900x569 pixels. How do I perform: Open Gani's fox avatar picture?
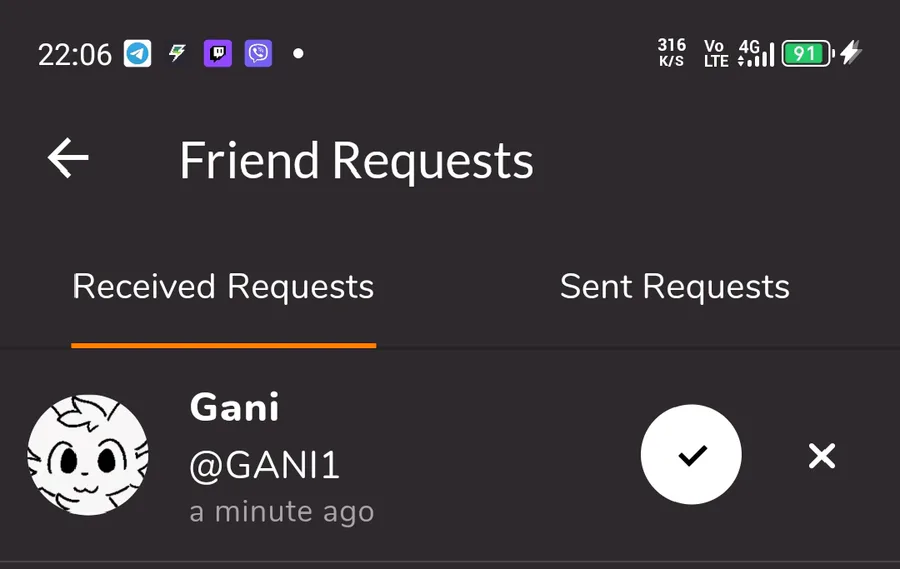88,455
